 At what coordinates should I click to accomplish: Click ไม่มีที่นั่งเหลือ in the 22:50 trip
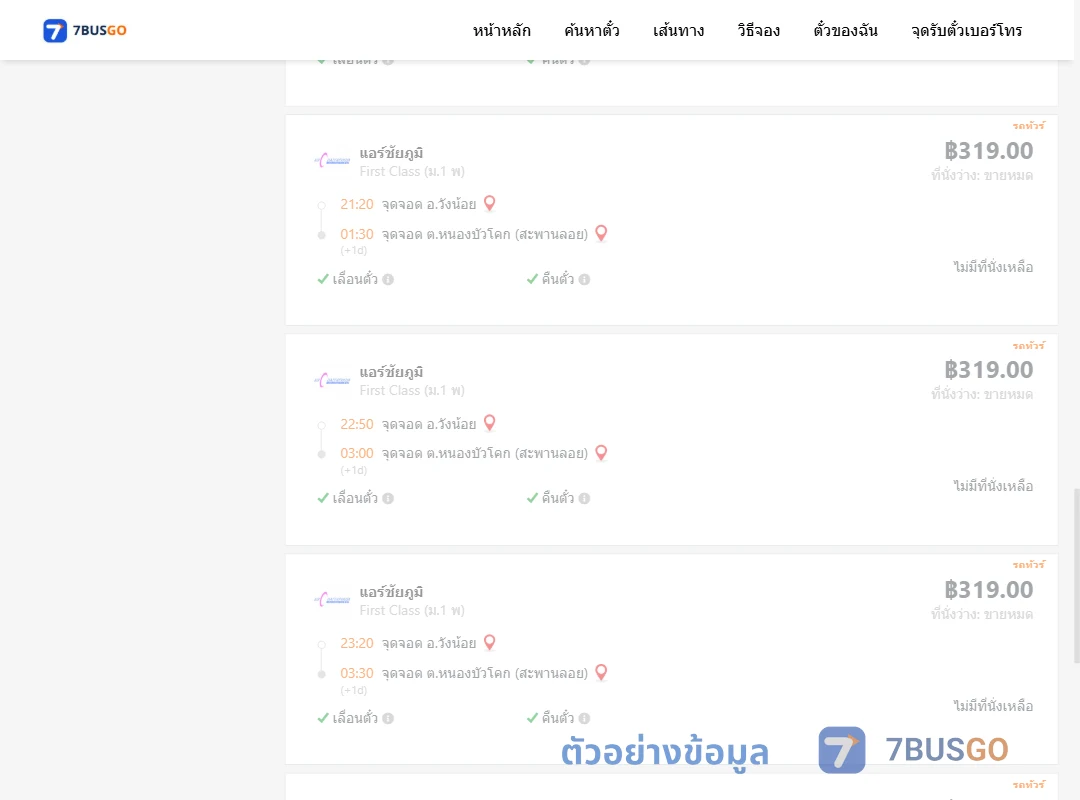pos(993,486)
